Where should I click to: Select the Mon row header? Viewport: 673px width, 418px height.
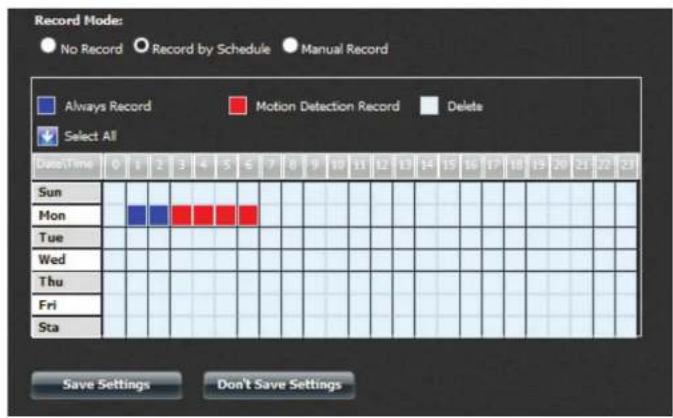(x=67, y=215)
